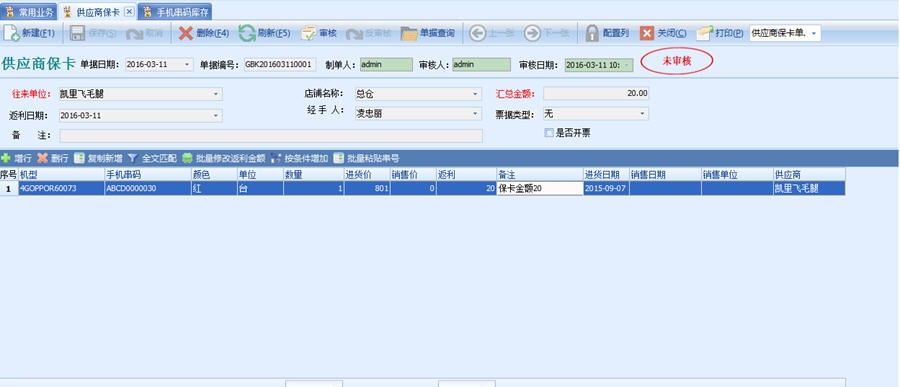Viewport: 900px width, 387px height.
Task: Click into the 备注 remarks field
Action: point(271,136)
